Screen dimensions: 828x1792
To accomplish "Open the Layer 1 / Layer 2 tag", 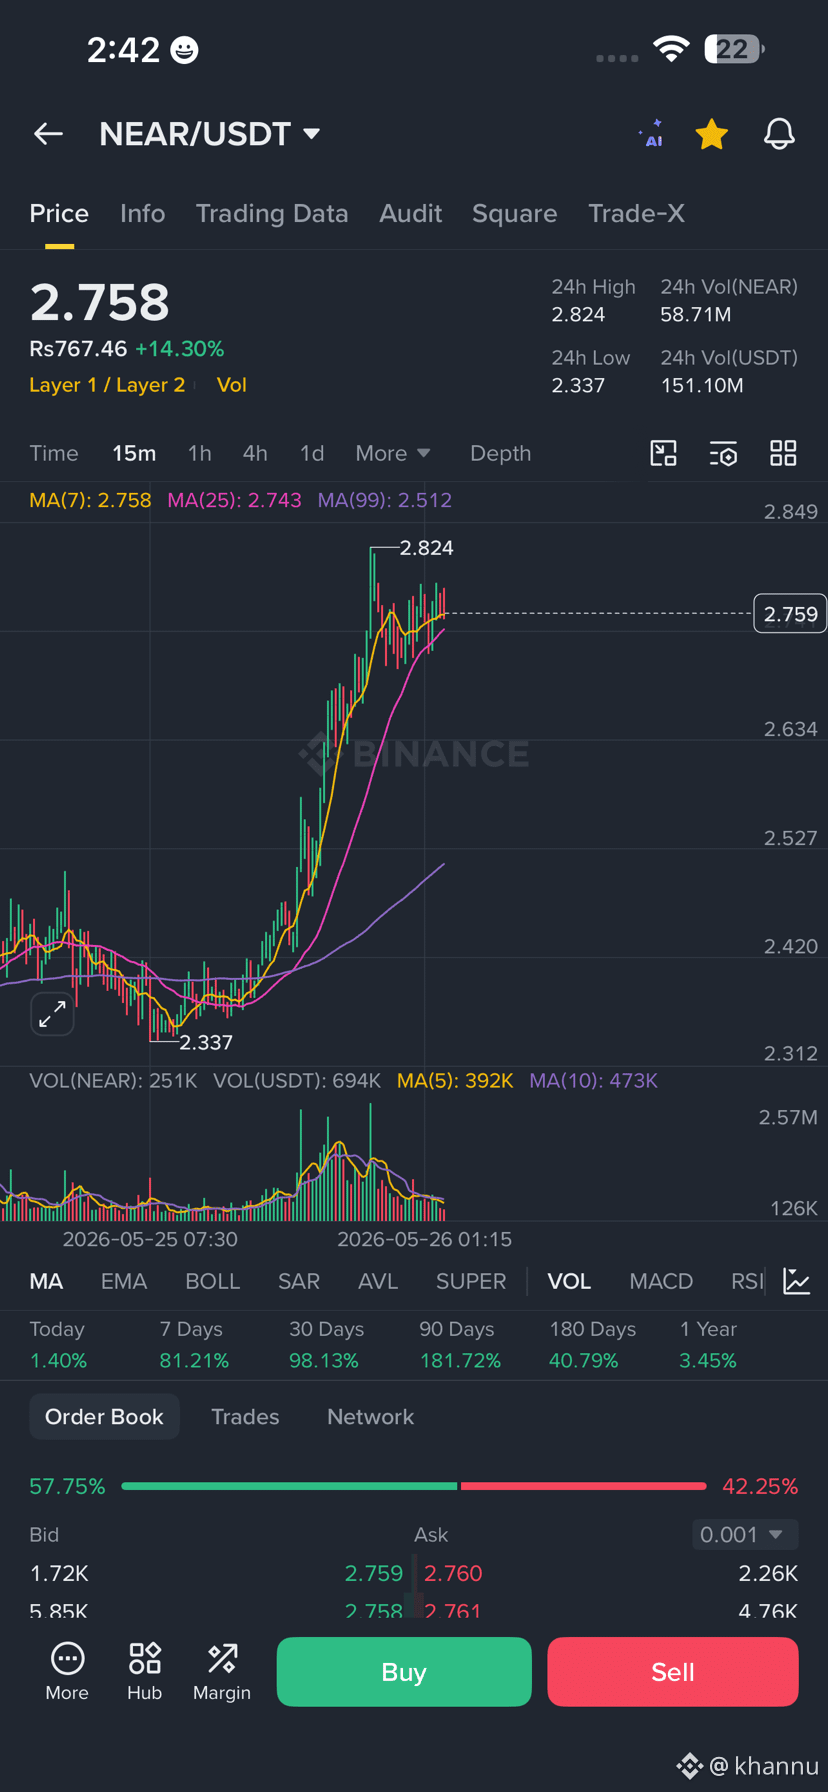I will [107, 385].
